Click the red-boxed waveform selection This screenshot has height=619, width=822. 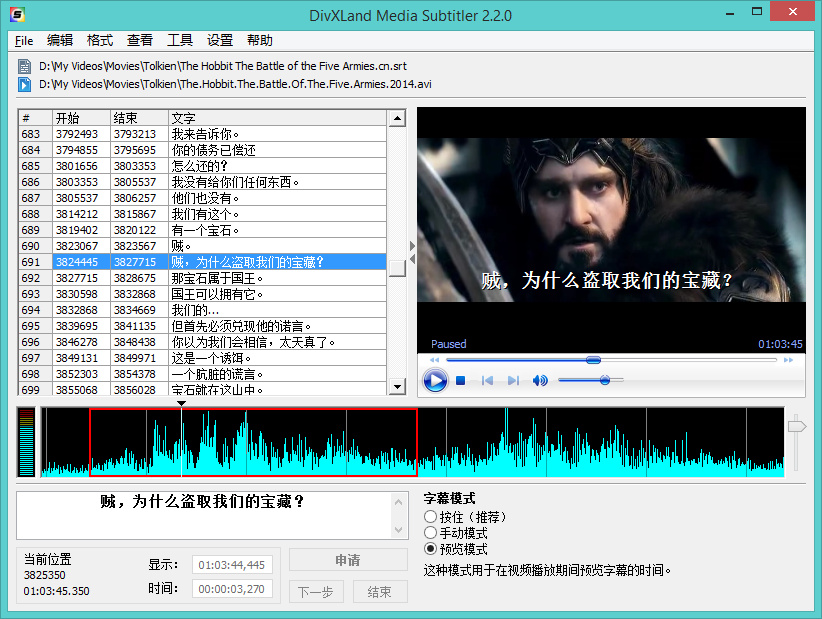pos(253,442)
